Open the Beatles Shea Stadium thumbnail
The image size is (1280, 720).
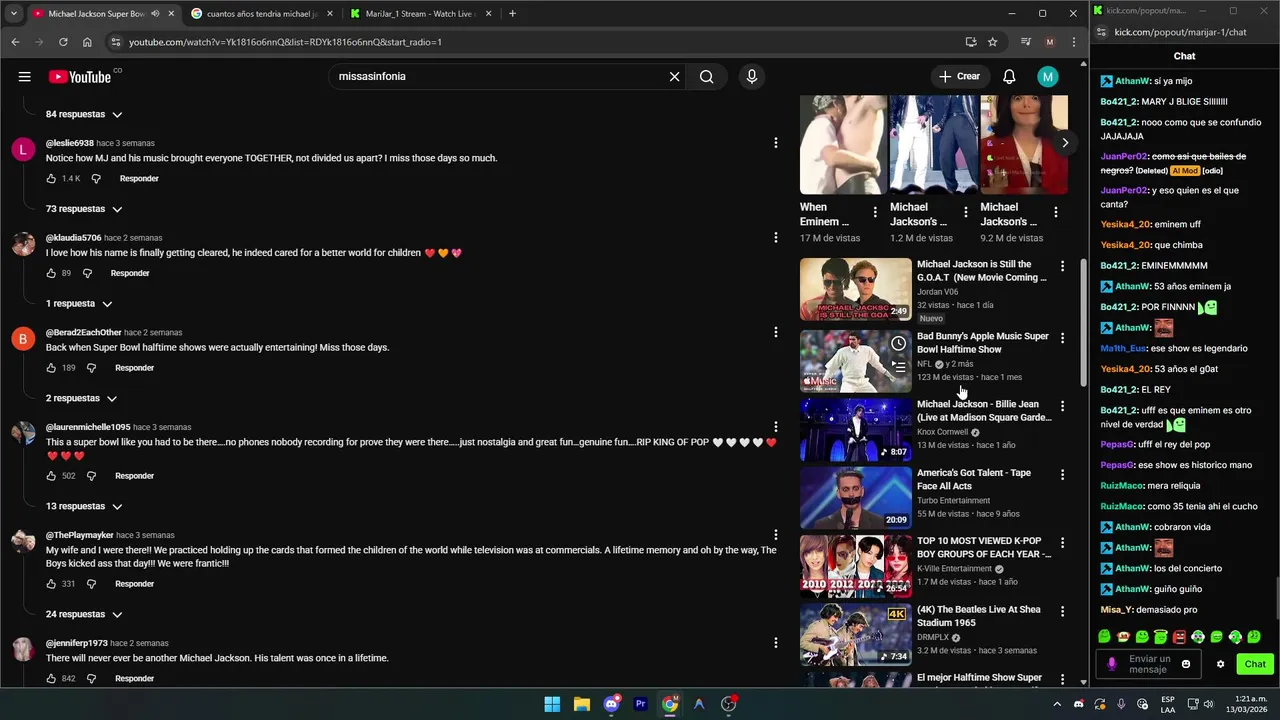coord(855,635)
